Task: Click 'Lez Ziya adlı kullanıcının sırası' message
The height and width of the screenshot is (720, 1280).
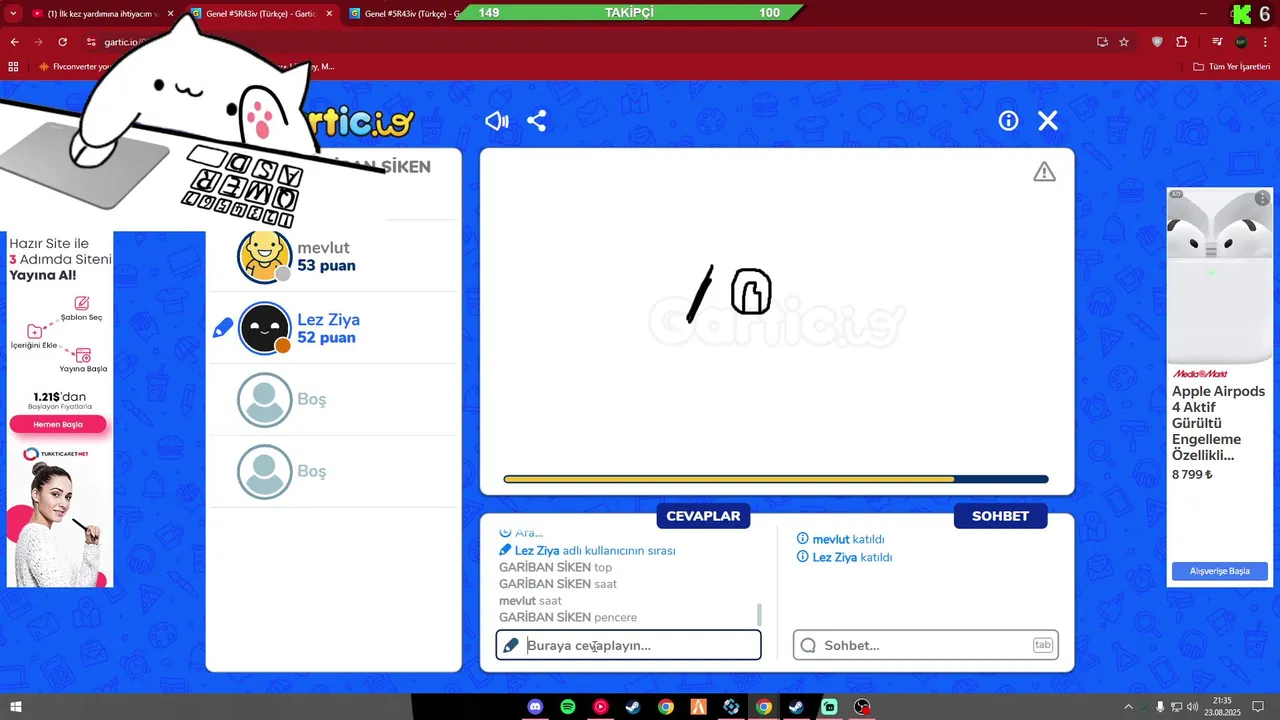Action: point(595,551)
